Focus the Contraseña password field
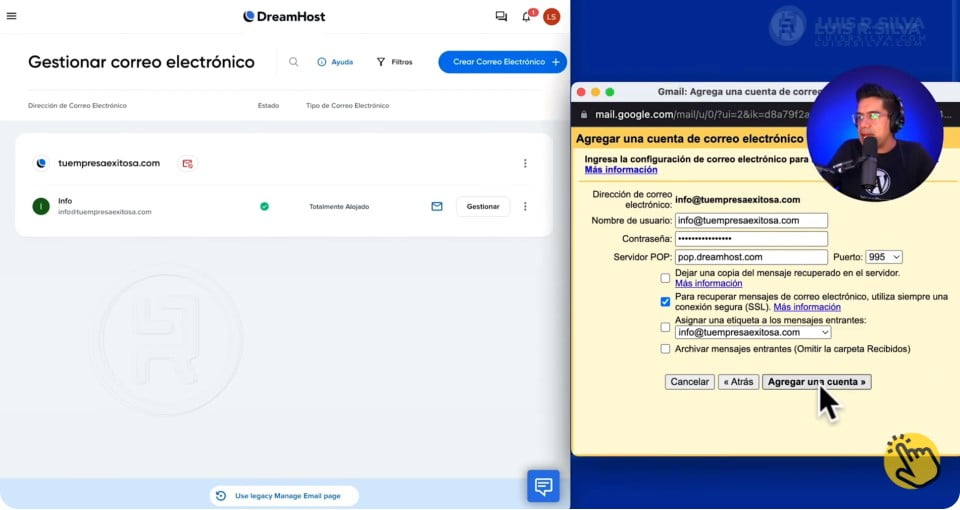Viewport: 960px width, 510px height. point(751,239)
